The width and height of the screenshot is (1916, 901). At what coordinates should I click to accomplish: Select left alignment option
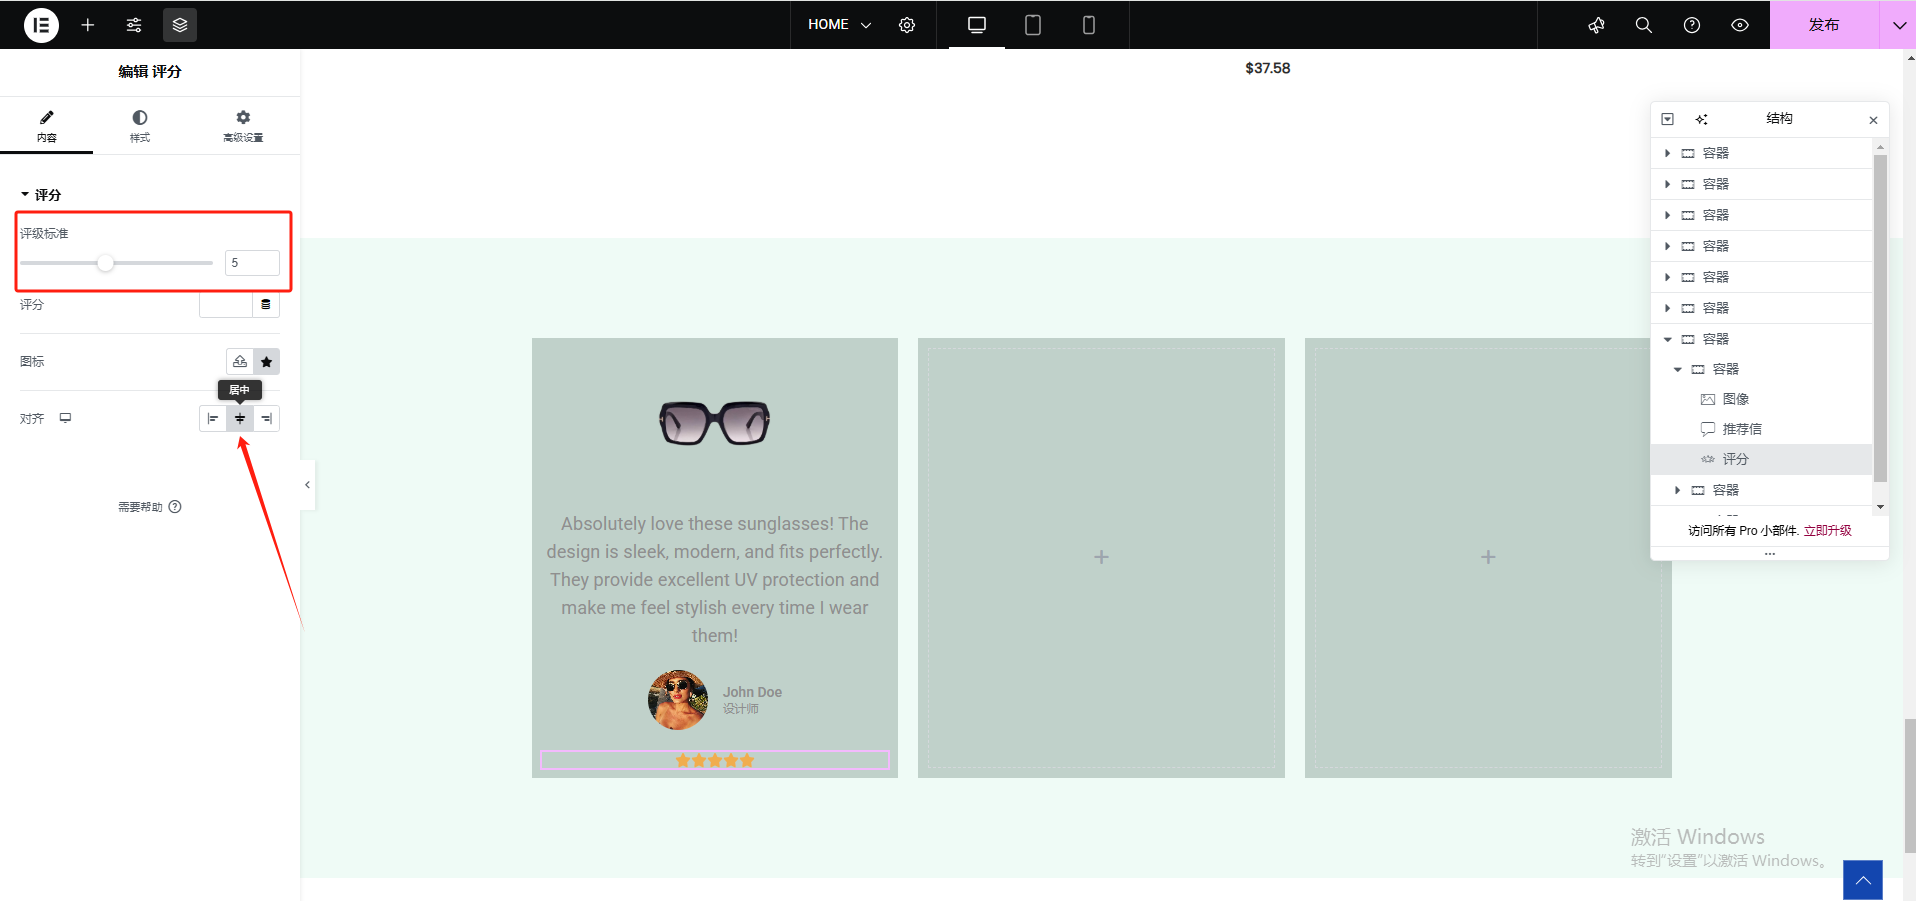[x=213, y=419]
